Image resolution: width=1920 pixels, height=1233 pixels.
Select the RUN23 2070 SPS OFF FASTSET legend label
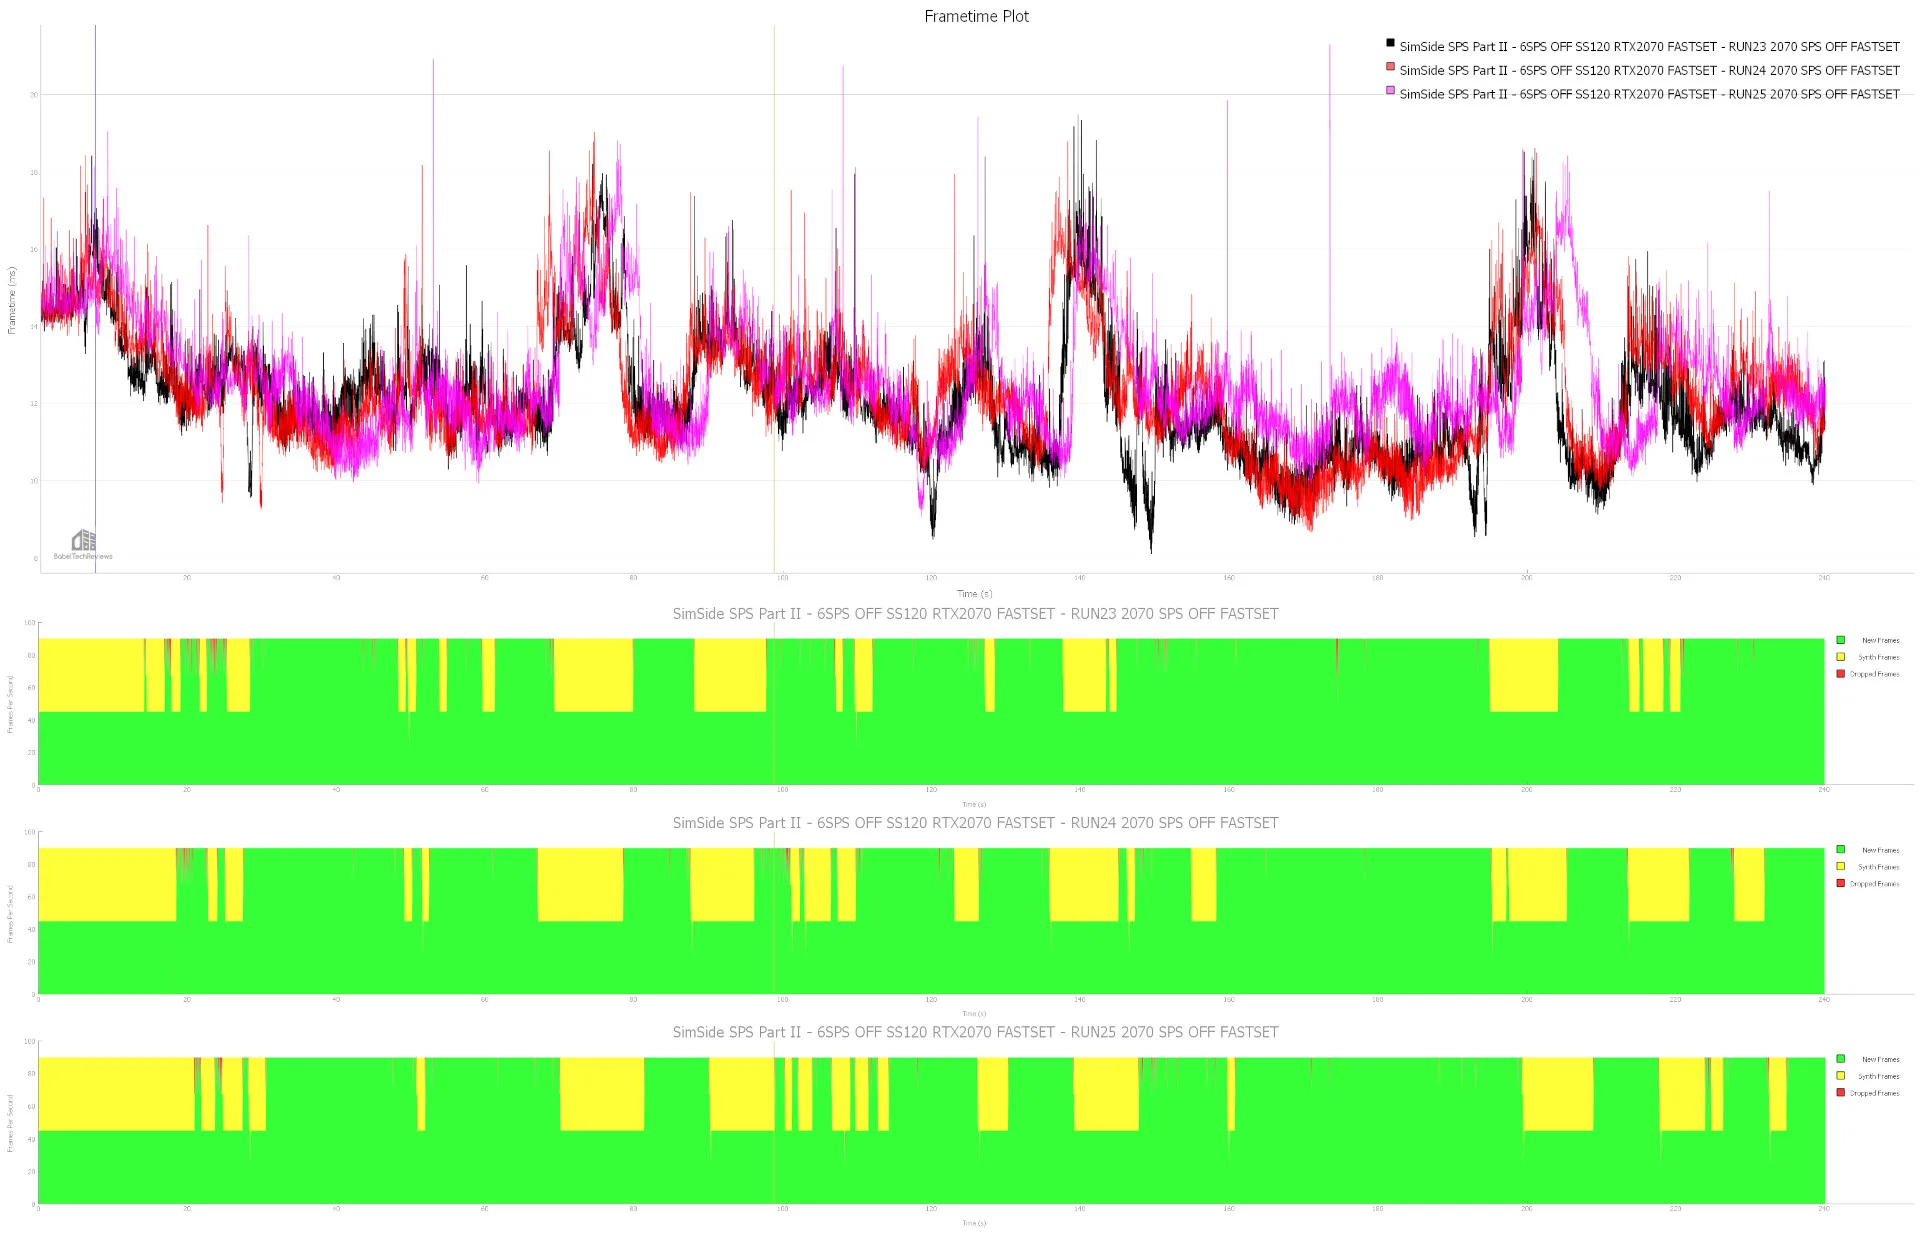[x=1649, y=47]
